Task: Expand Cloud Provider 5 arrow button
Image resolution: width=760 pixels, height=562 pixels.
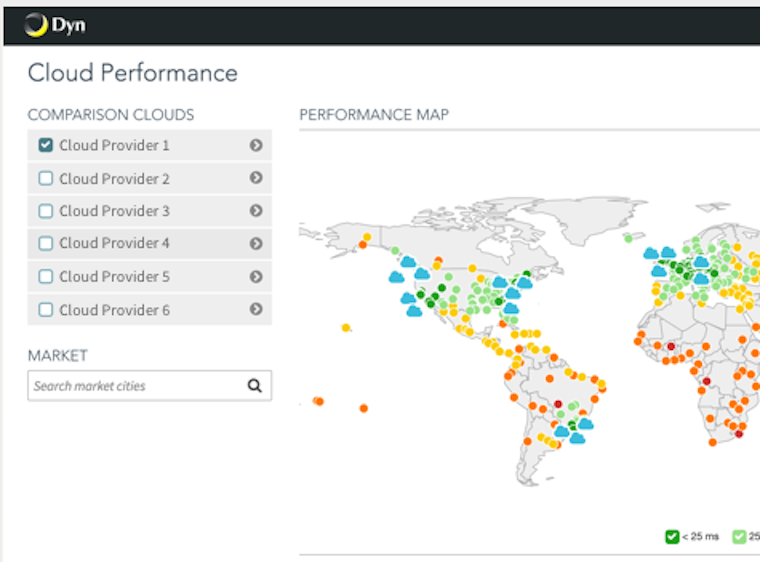Action: (256, 276)
